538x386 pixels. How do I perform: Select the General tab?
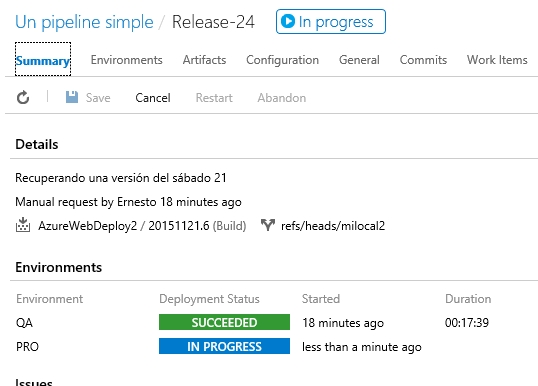359,60
